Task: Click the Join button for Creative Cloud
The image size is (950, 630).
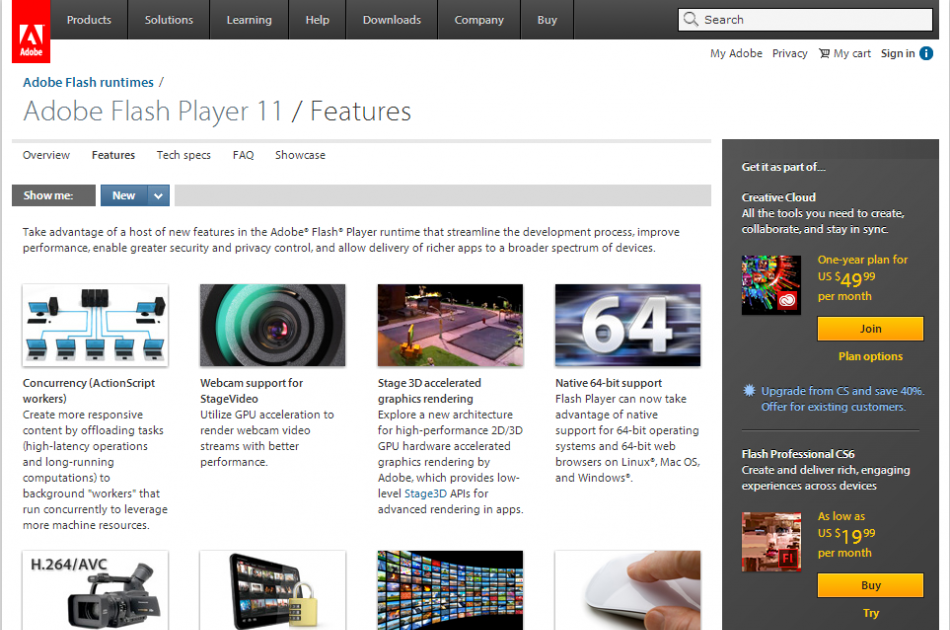Action: [x=871, y=328]
